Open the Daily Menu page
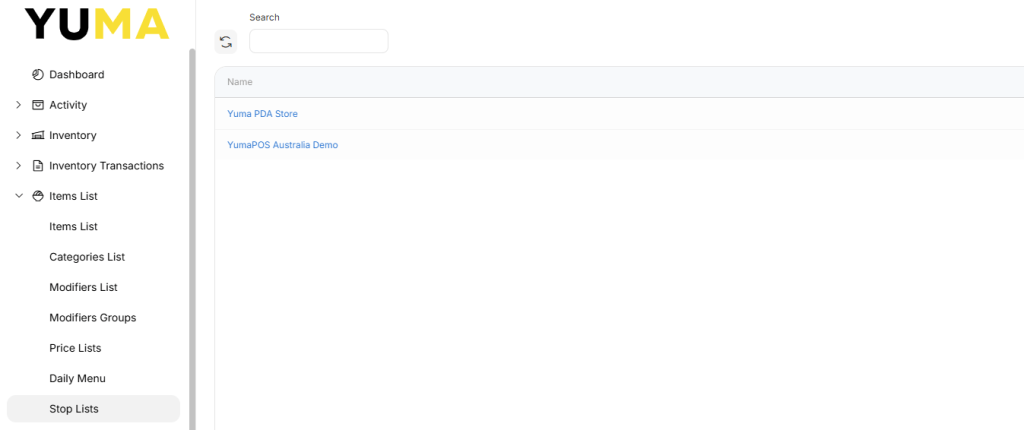 click(x=77, y=378)
